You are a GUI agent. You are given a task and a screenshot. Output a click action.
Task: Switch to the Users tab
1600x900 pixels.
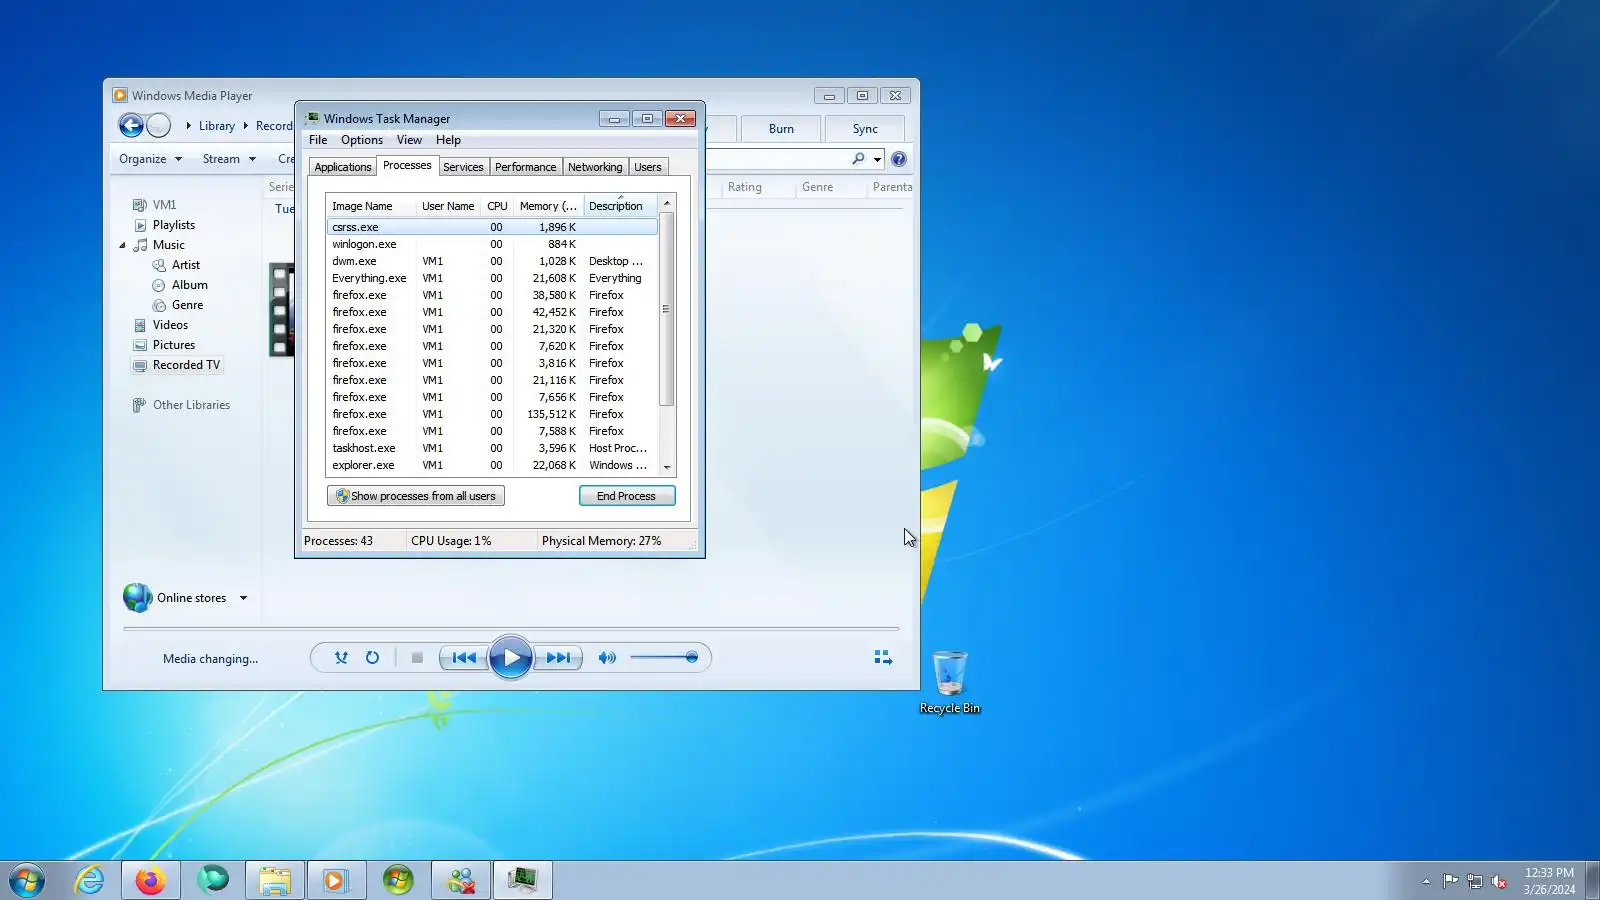[x=648, y=167]
